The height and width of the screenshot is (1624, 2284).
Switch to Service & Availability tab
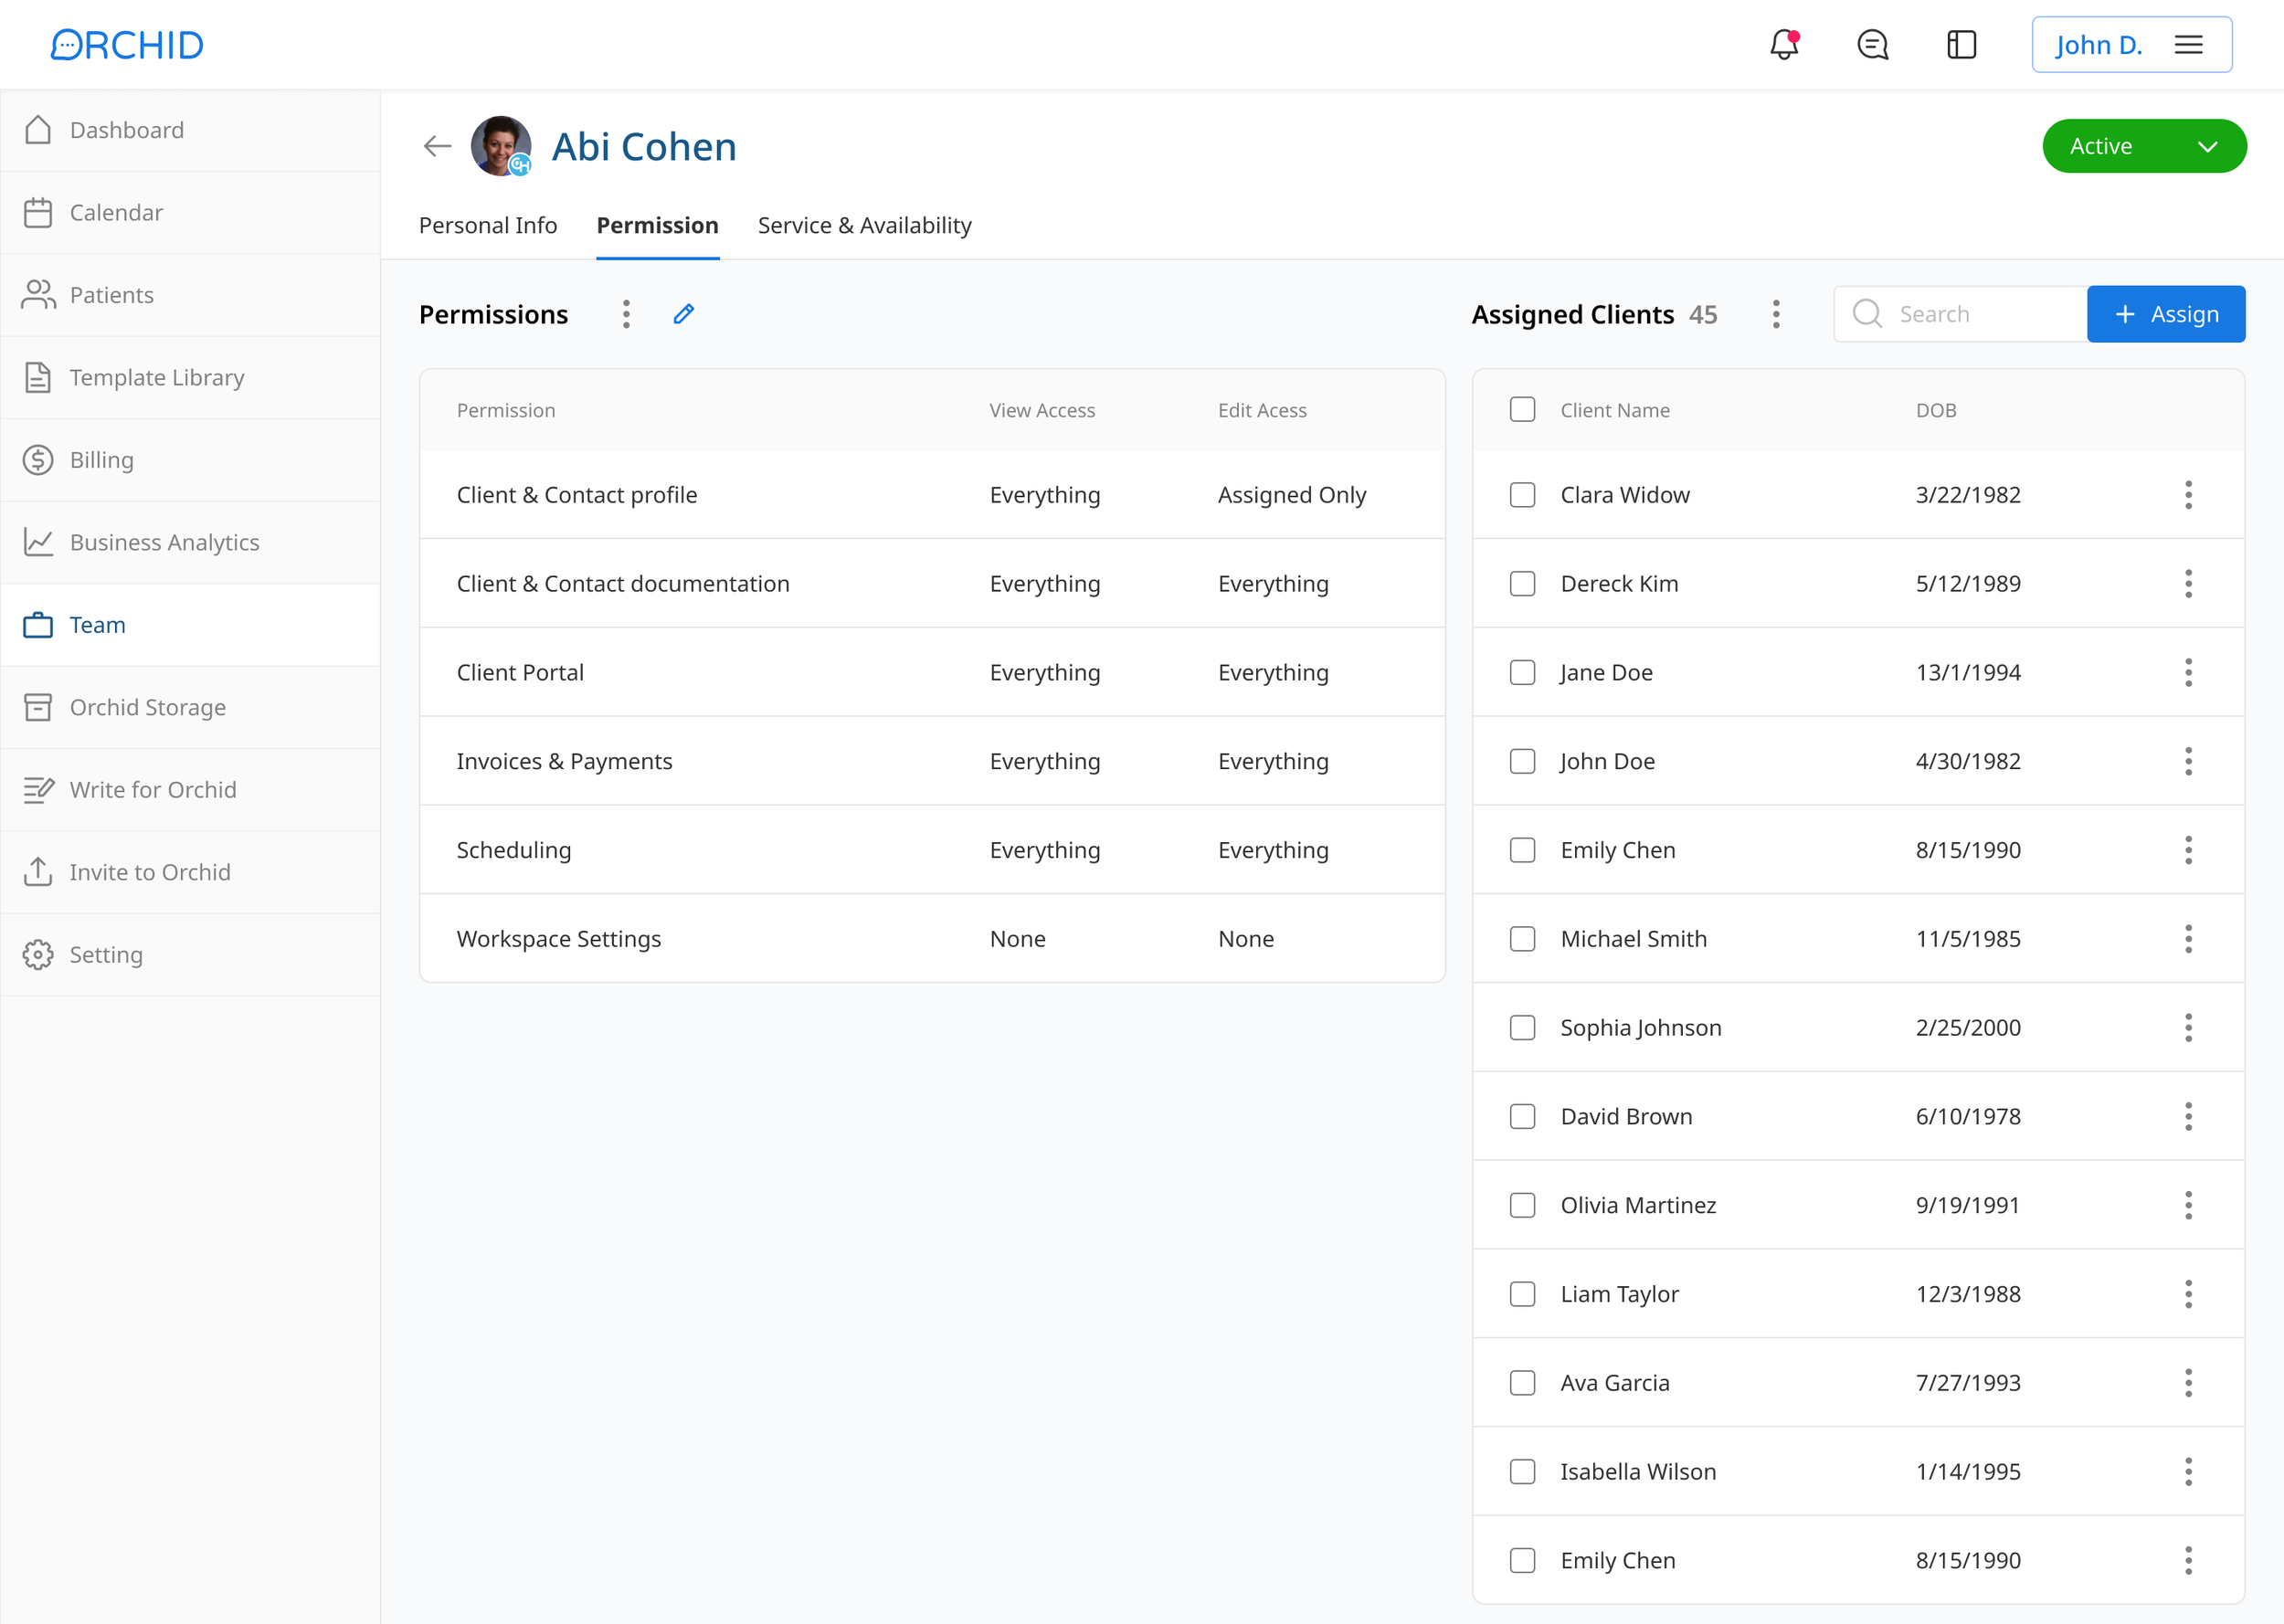tap(864, 226)
